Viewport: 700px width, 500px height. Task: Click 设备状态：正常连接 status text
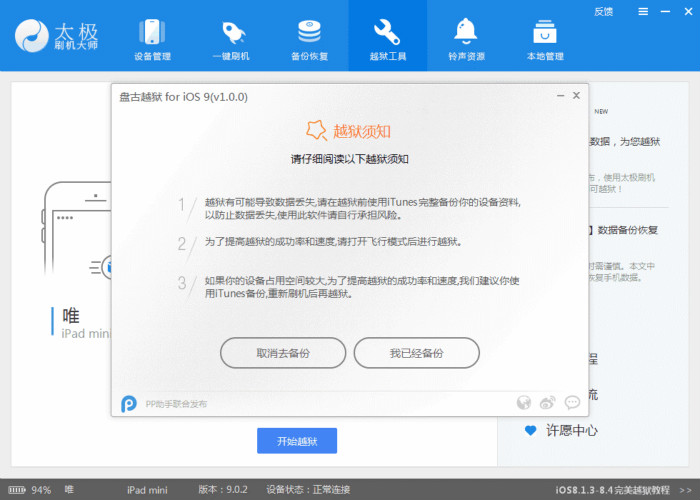pos(308,490)
